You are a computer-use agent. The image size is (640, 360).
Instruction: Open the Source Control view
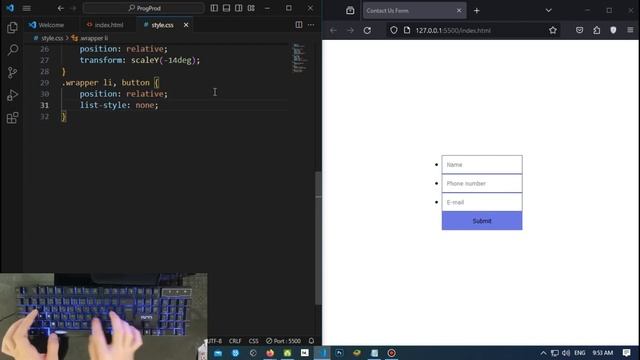[x=12, y=73]
